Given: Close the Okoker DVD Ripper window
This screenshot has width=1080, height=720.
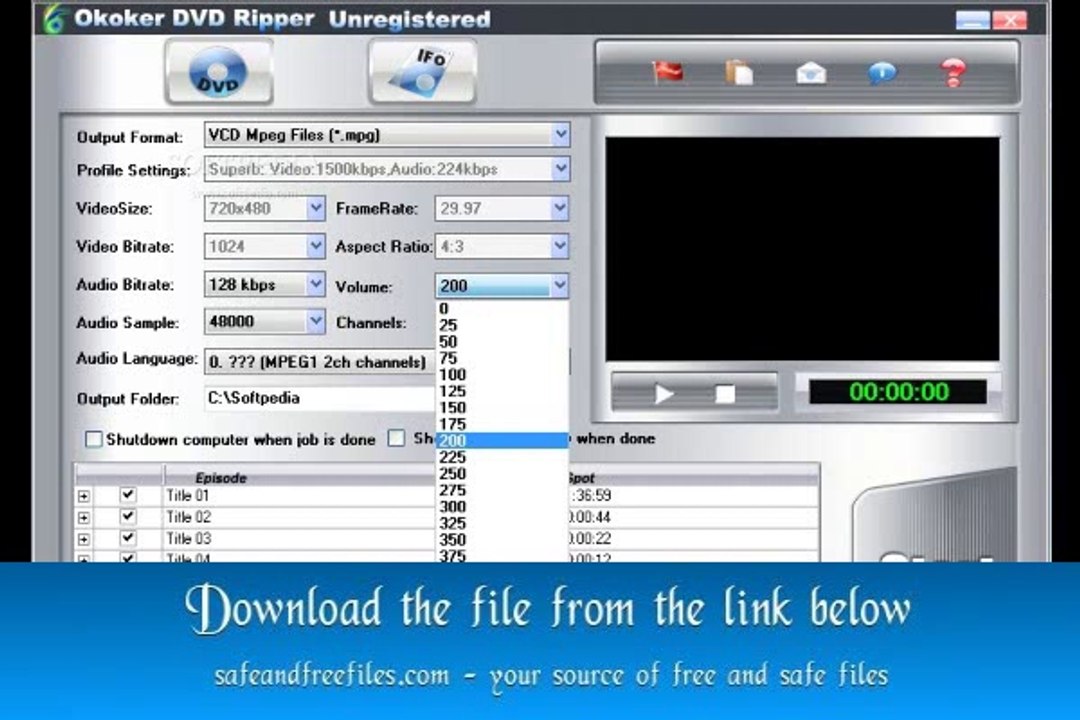Looking at the screenshot, I should pyautogui.click(x=1010, y=20).
